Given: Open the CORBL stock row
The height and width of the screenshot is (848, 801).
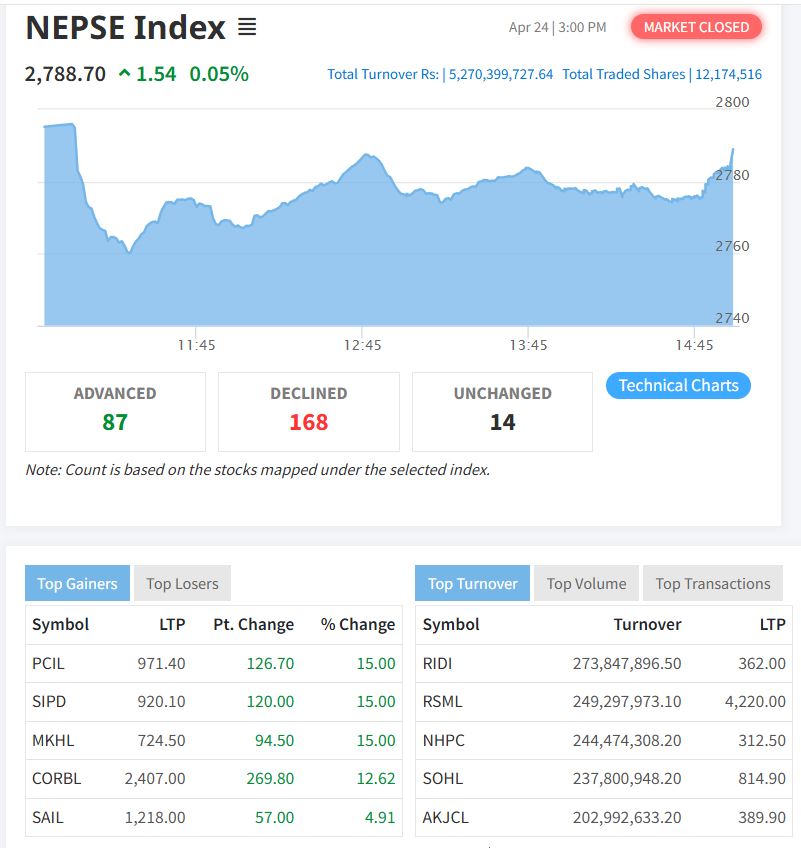Looking at the screenshot, I should pos(57,778).
